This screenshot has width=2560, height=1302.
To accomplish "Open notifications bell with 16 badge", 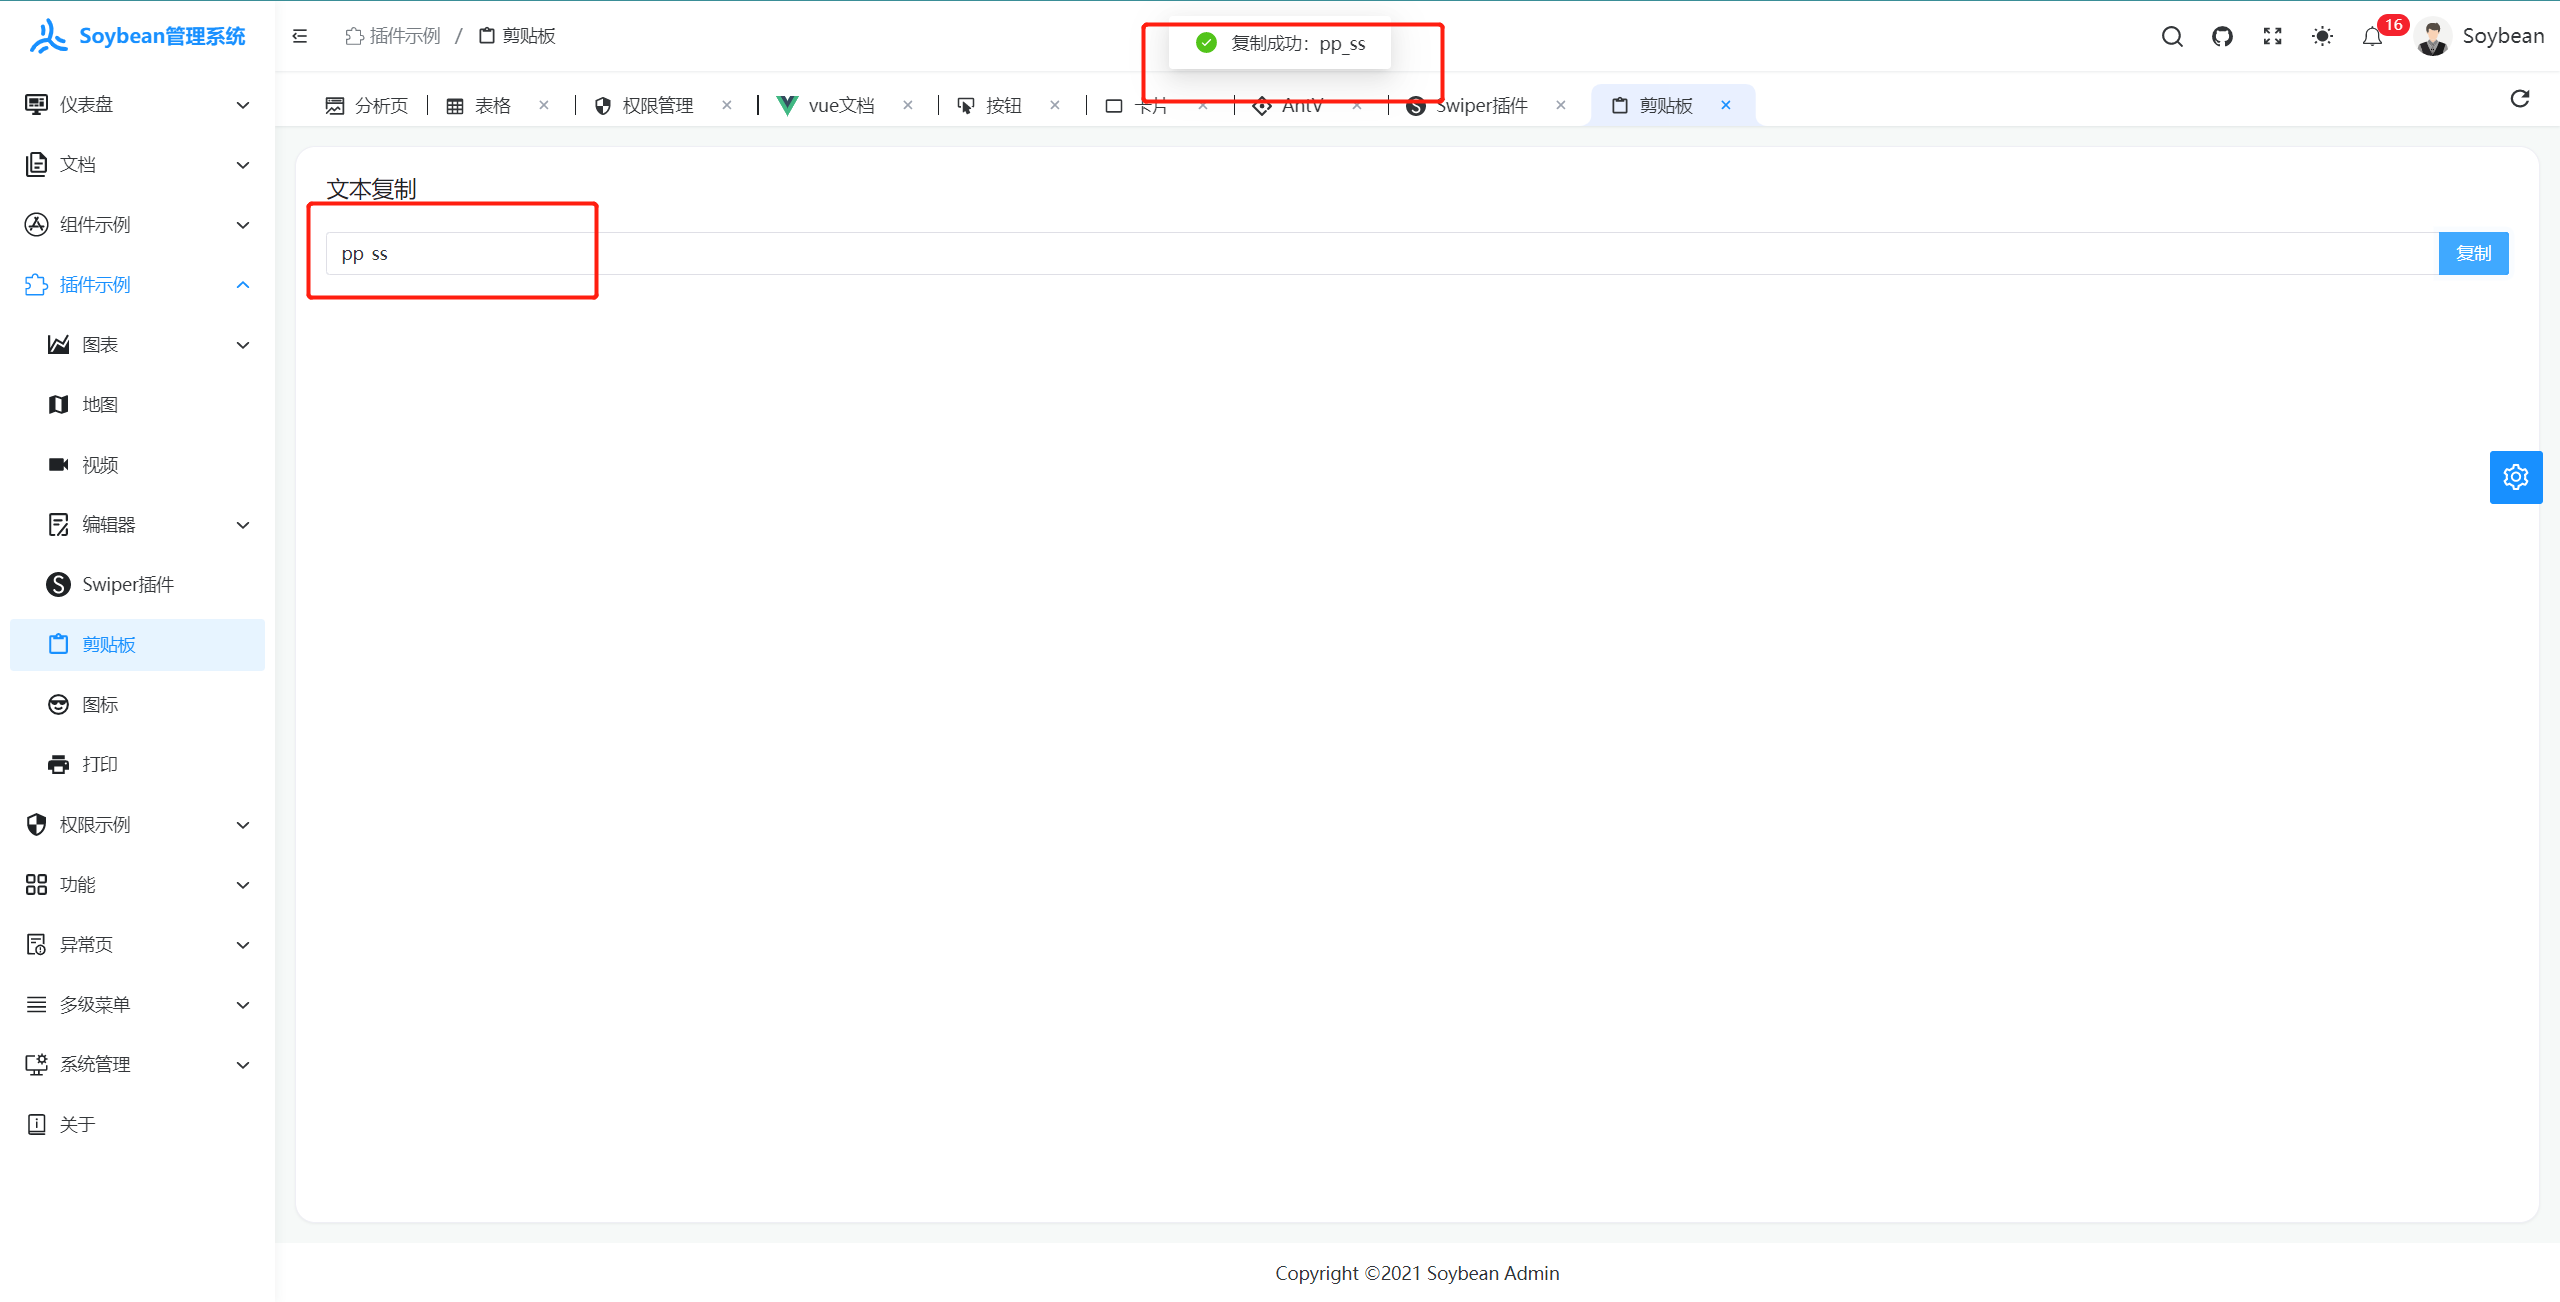I will coord(2373,37).
